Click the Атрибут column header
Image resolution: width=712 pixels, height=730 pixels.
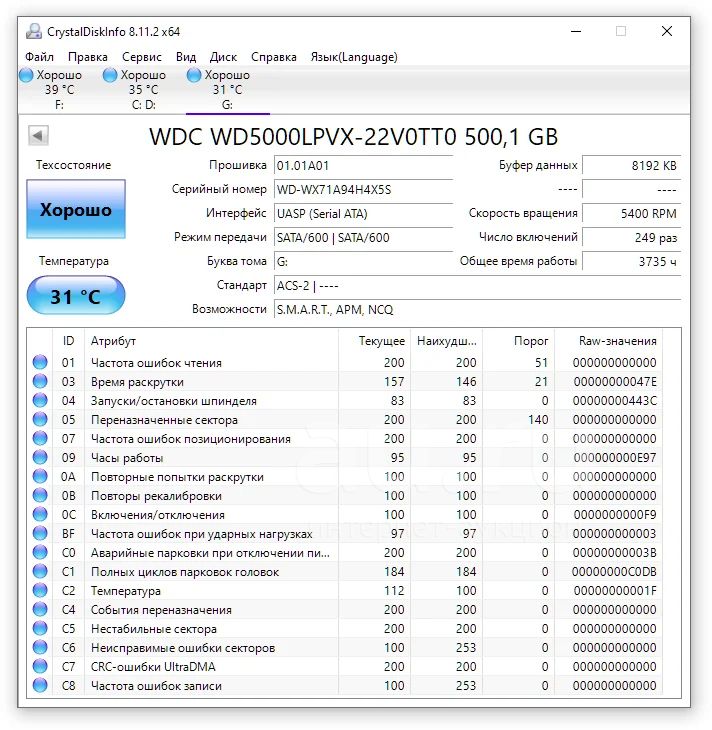pyautogui.click(x=211, y=341)
